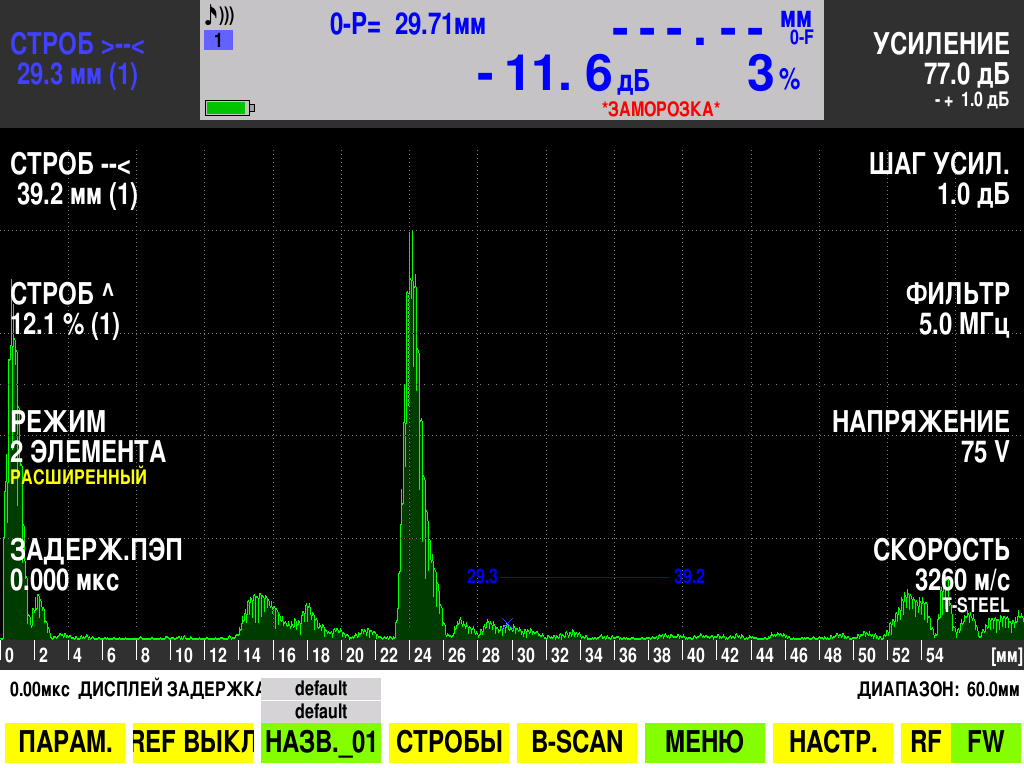Toggle REF ВЫКЛ reference mode on
Image resolution: width=1024 pixels, height=768 pixels.
pyautogui.click(x=193, y=743)
